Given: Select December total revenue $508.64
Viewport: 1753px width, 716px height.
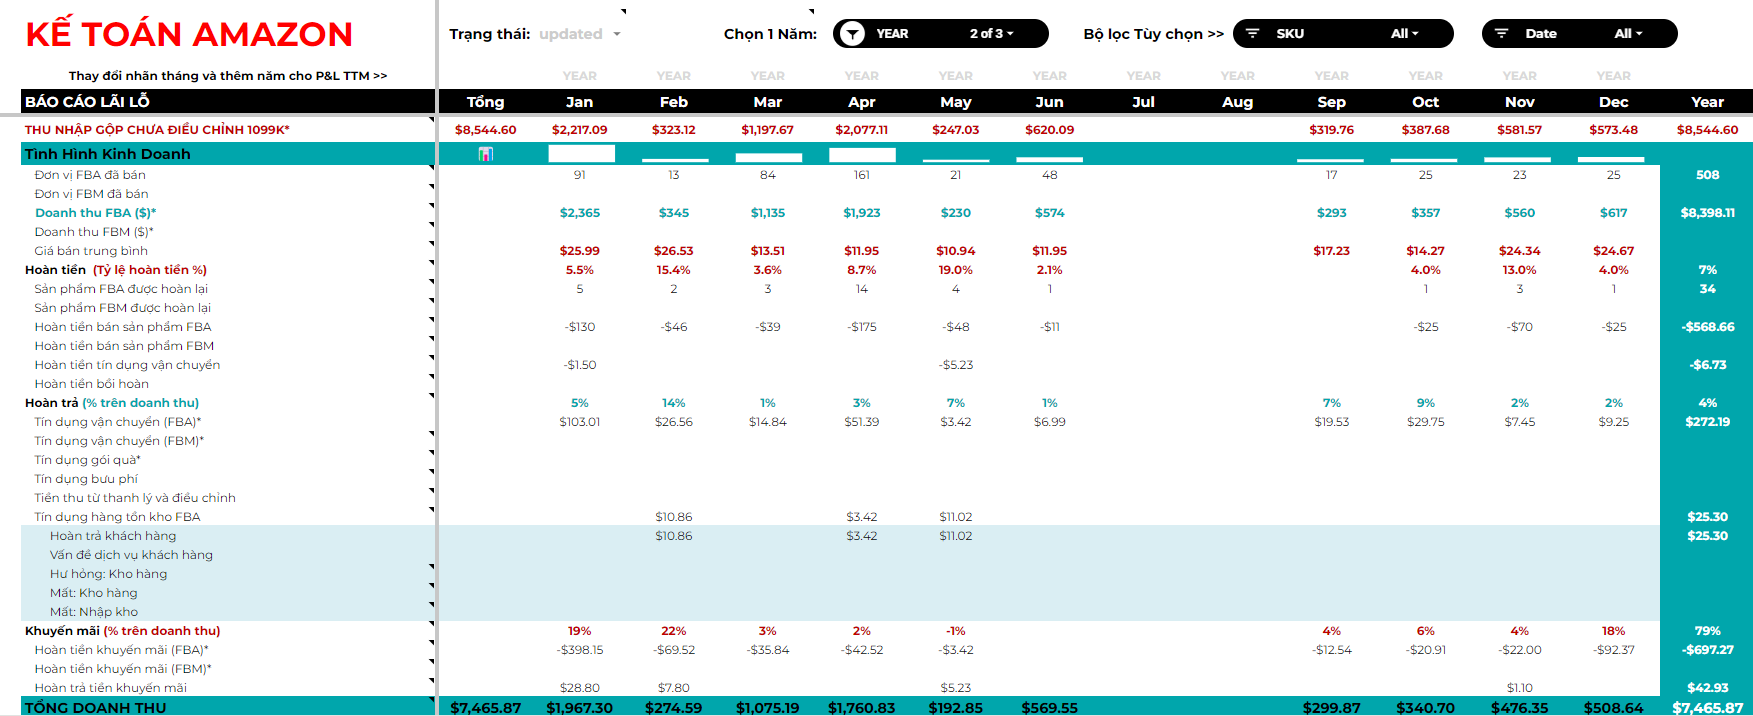Looking at the screenshot, I should click(1614, 708).
